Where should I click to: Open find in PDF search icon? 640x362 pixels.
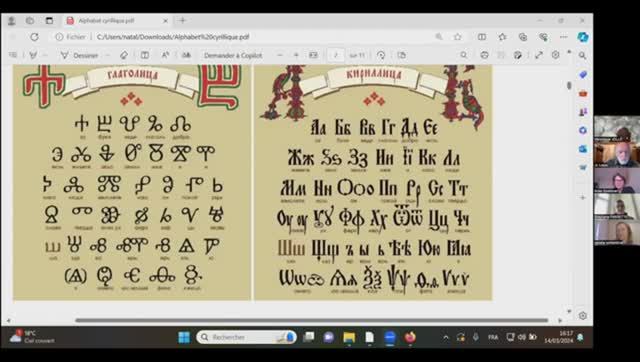click(464, 55)
